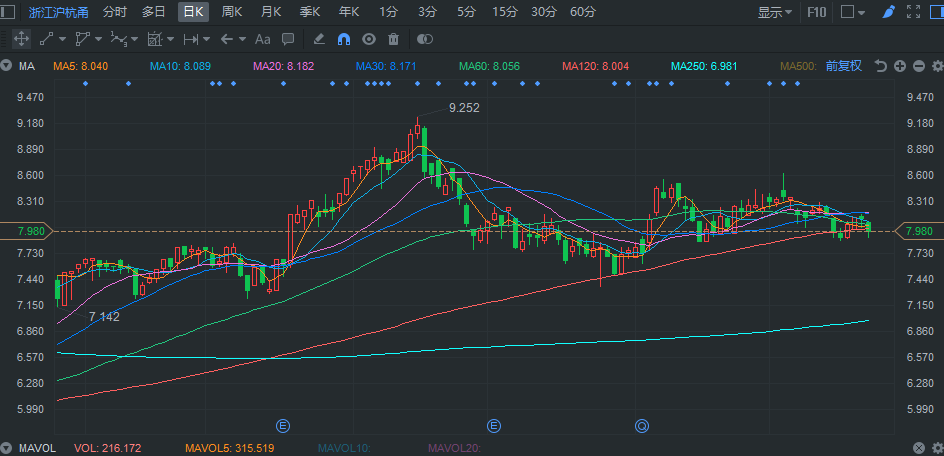The width and height of the screenshot is (944, 456).
Task: Open dropdown arrow next to range tool
Action: pyautogui.click(x=206, y=39)
